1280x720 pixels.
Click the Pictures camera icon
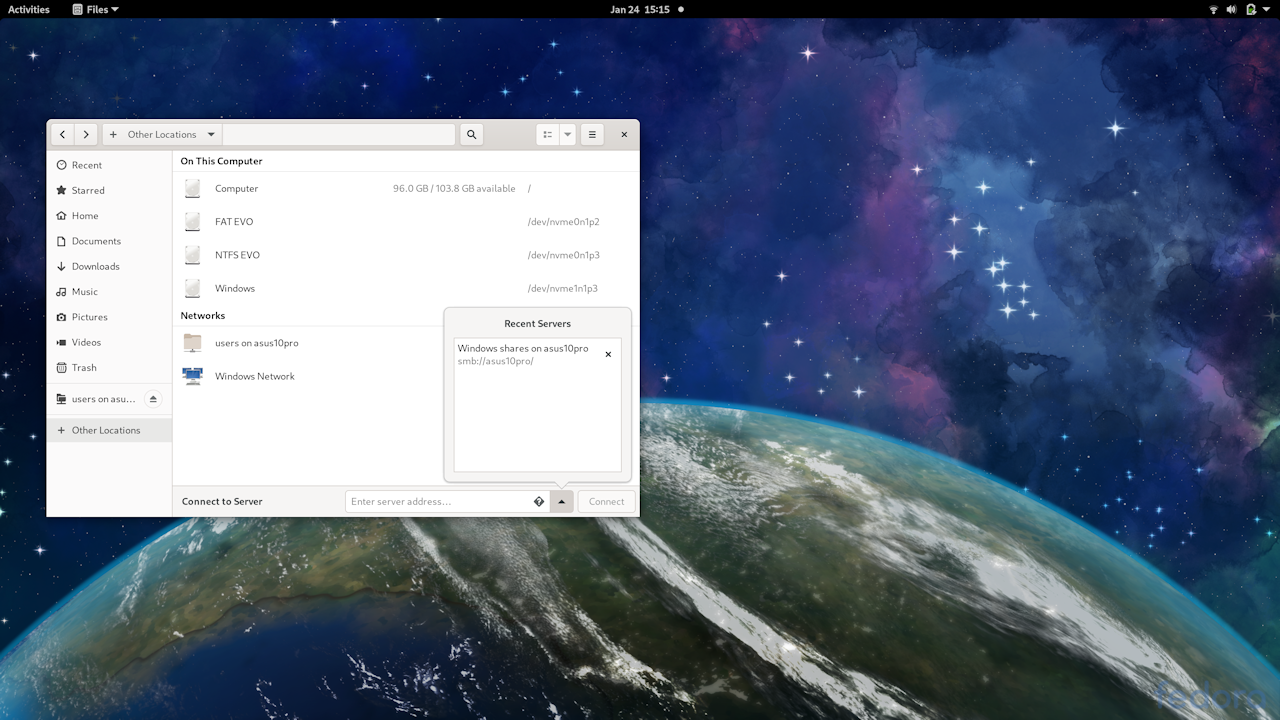[62, 317]
